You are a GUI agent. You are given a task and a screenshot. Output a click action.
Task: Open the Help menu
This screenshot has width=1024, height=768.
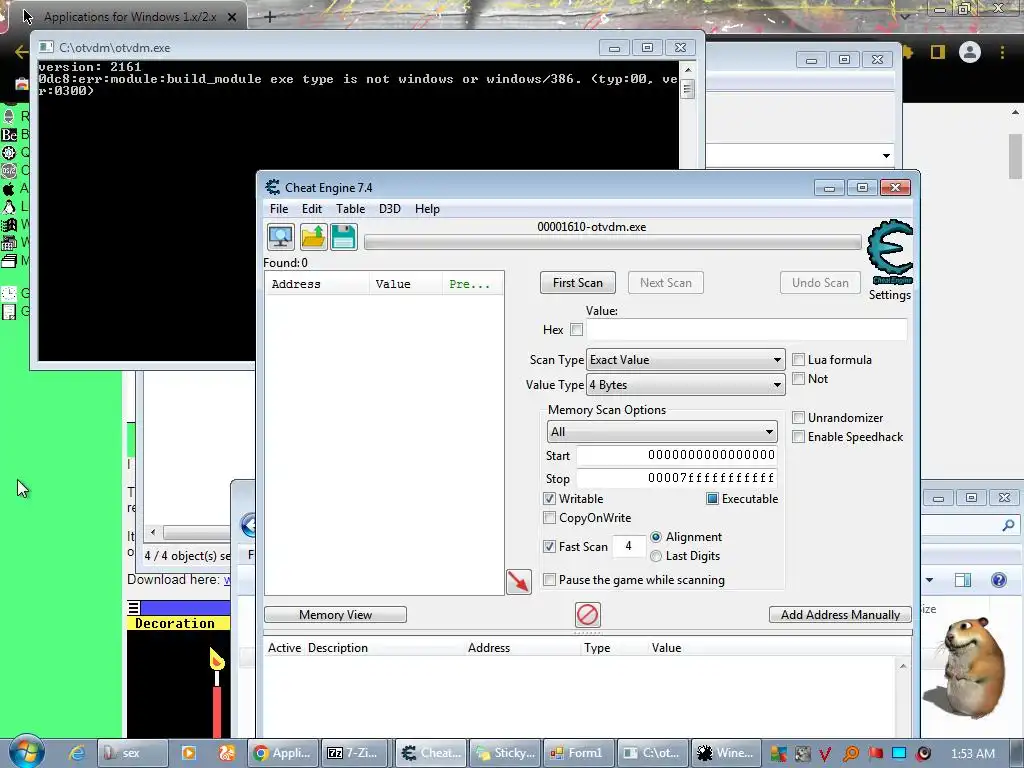427,209
